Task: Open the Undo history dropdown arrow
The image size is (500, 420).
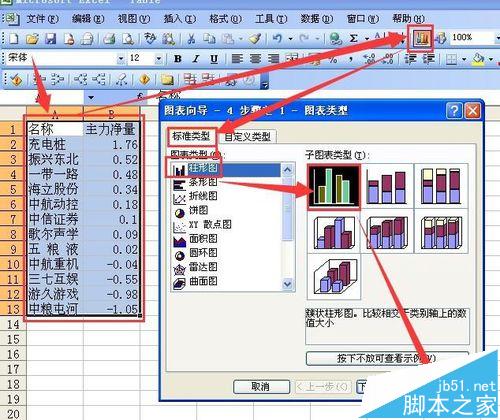Action: pos(290,39)
